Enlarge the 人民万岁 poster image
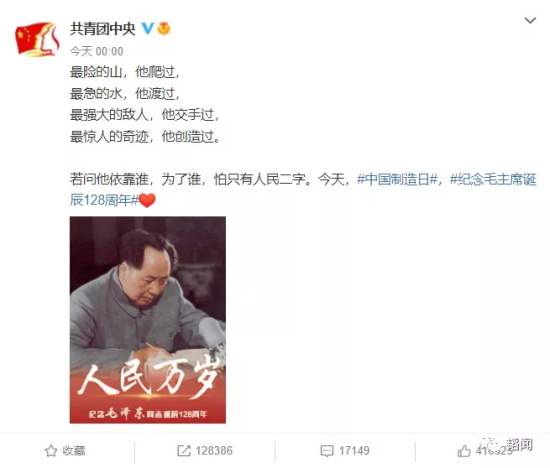Screen dimensions: 550x468 coord(148,320)
